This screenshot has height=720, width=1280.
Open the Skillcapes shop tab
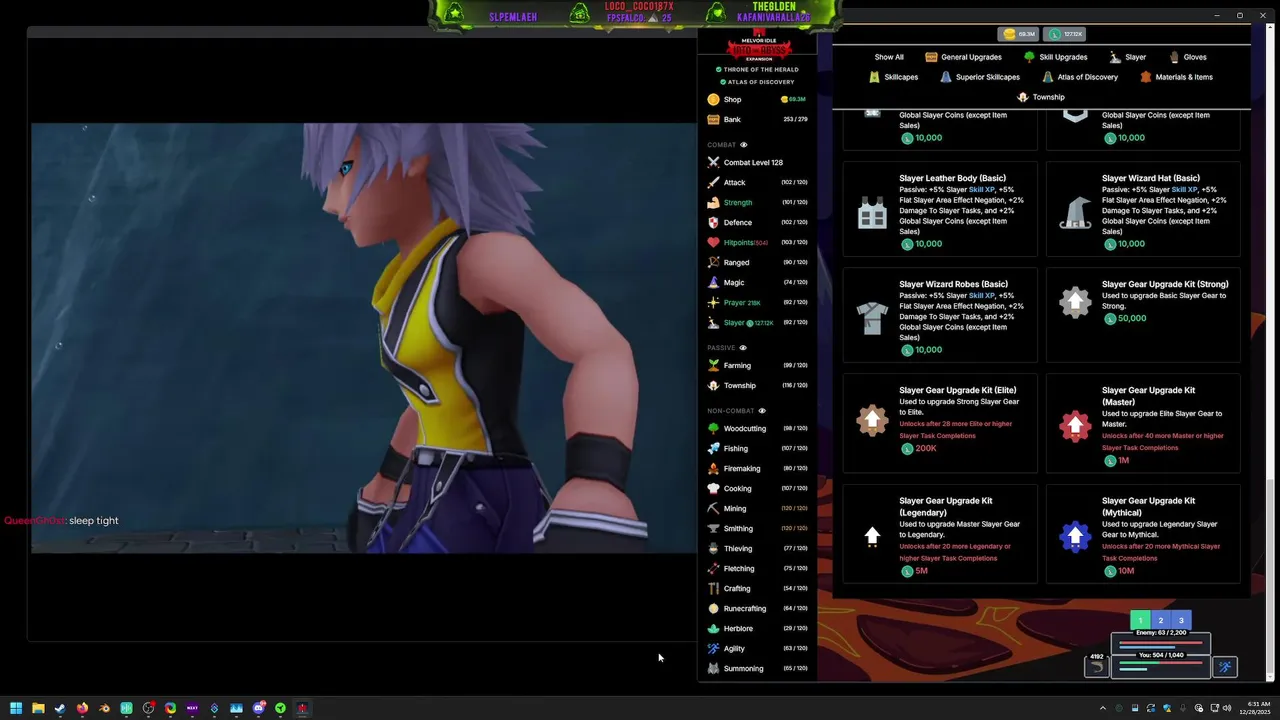pos(893,77)
